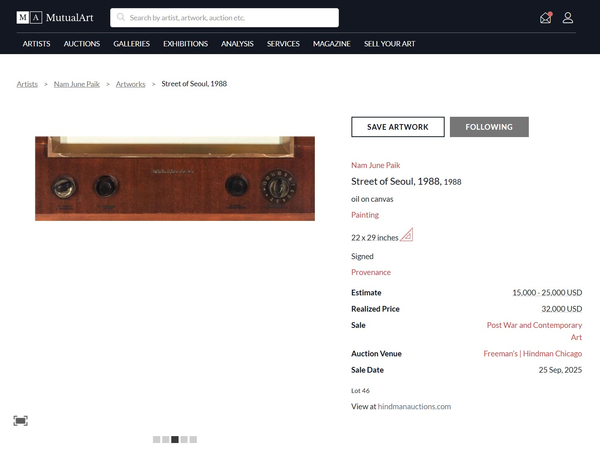Click the dimensions ruler triangle icon
The width and height of the screenshot is (600, 454).
coord(406,235)
